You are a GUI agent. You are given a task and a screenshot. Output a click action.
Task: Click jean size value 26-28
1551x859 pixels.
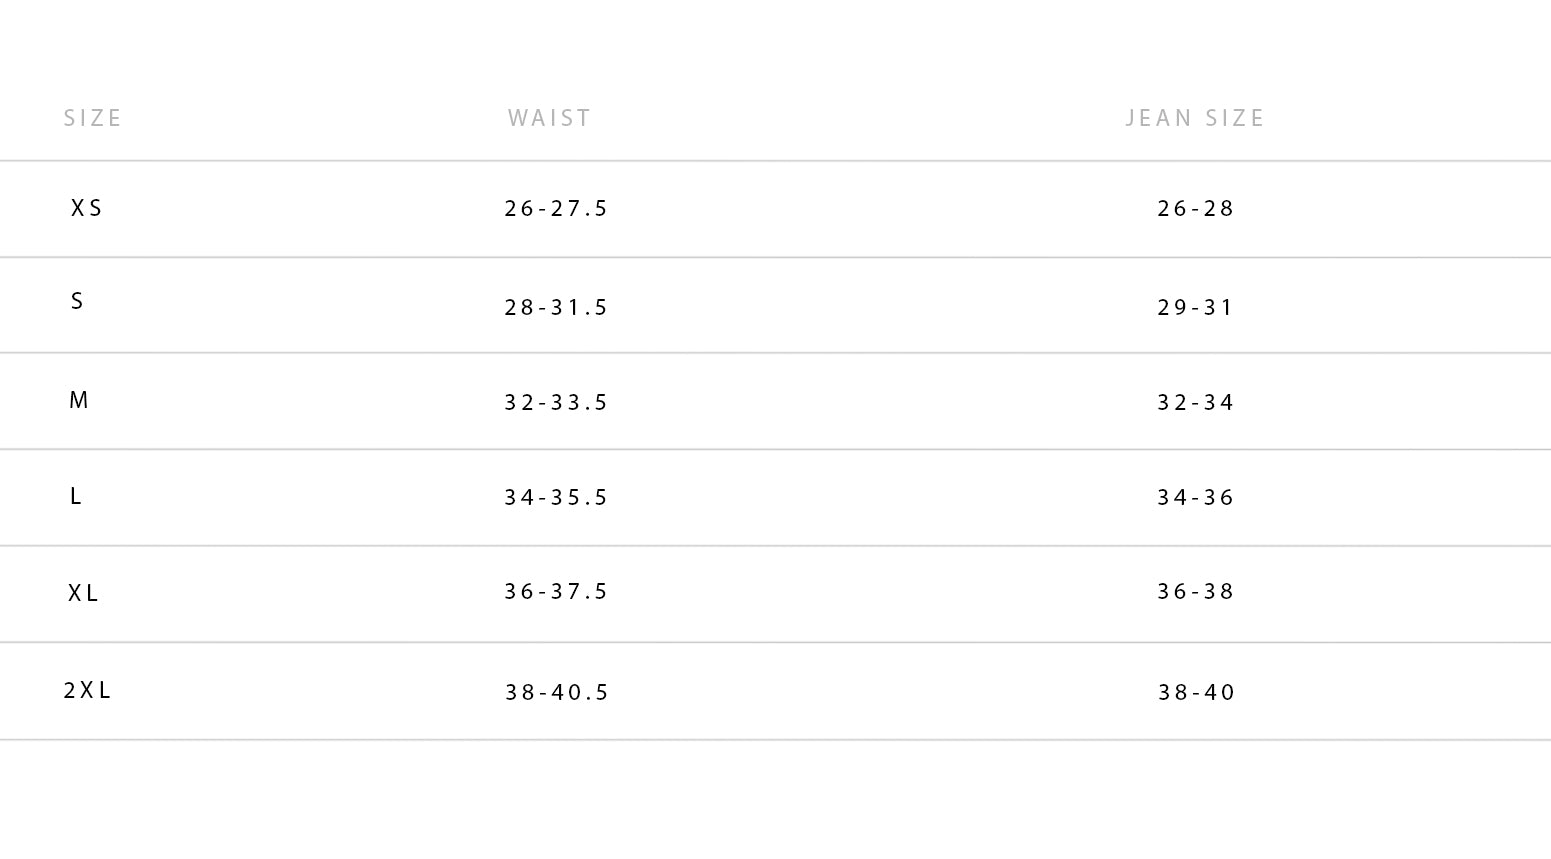pos(1196,208)
